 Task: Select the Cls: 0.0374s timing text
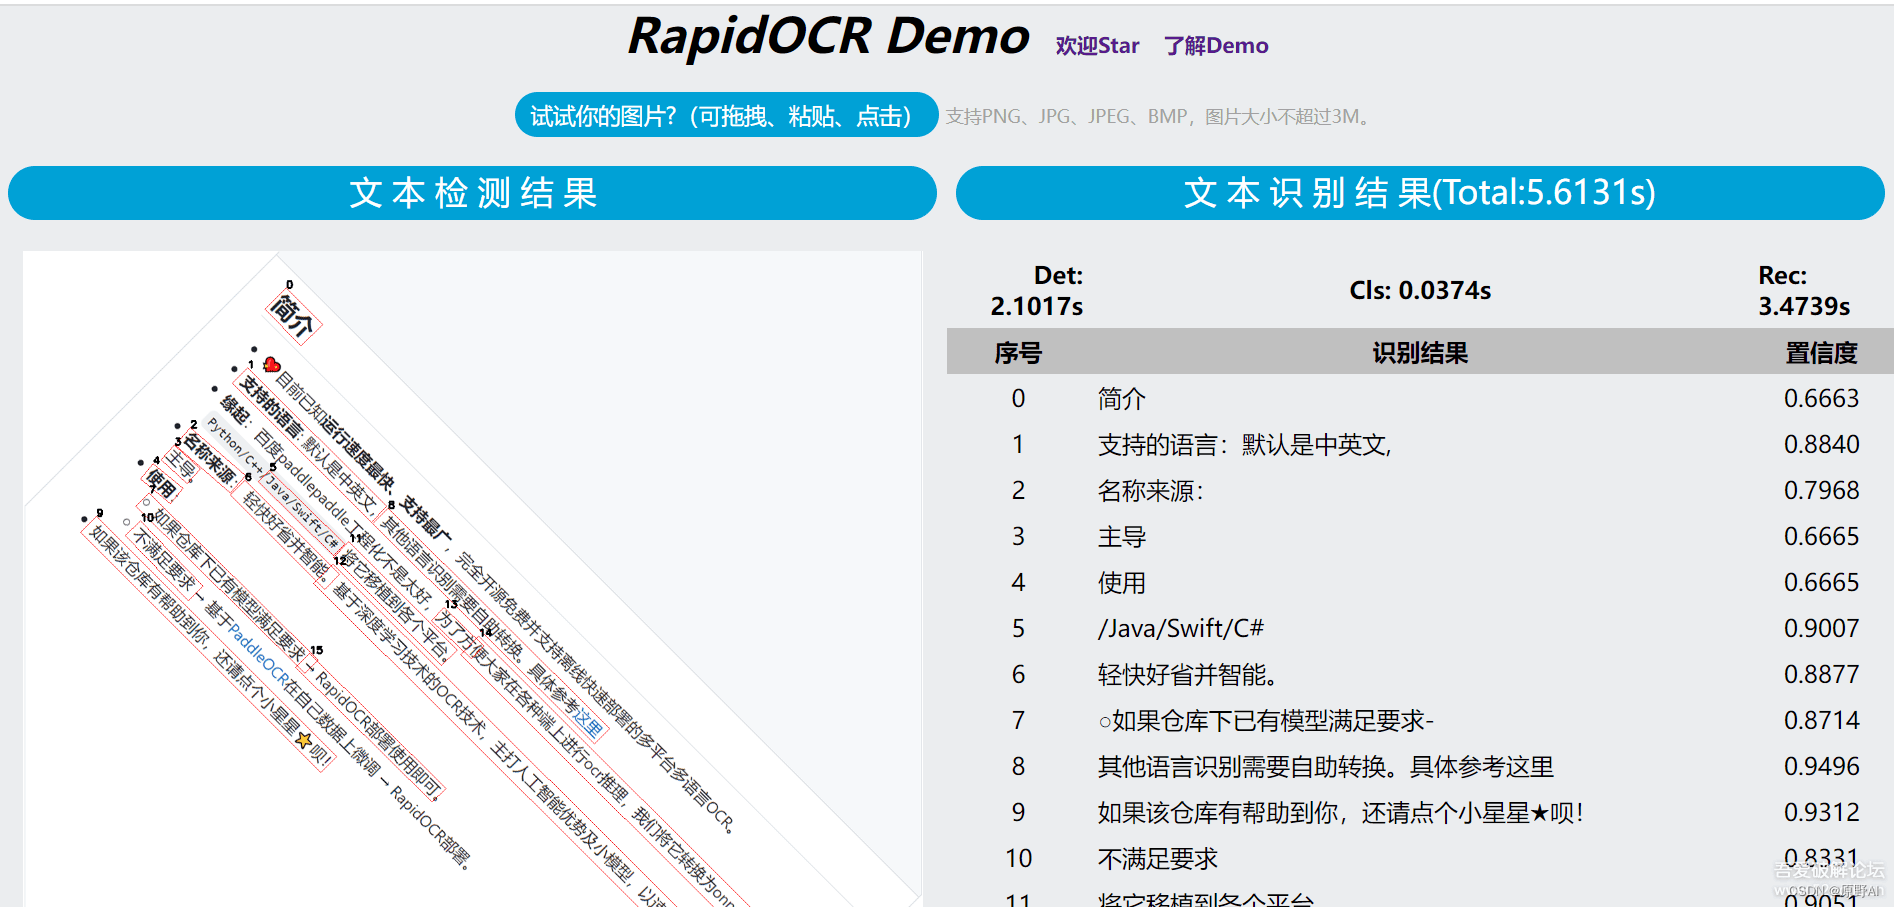click(1420, 291)
